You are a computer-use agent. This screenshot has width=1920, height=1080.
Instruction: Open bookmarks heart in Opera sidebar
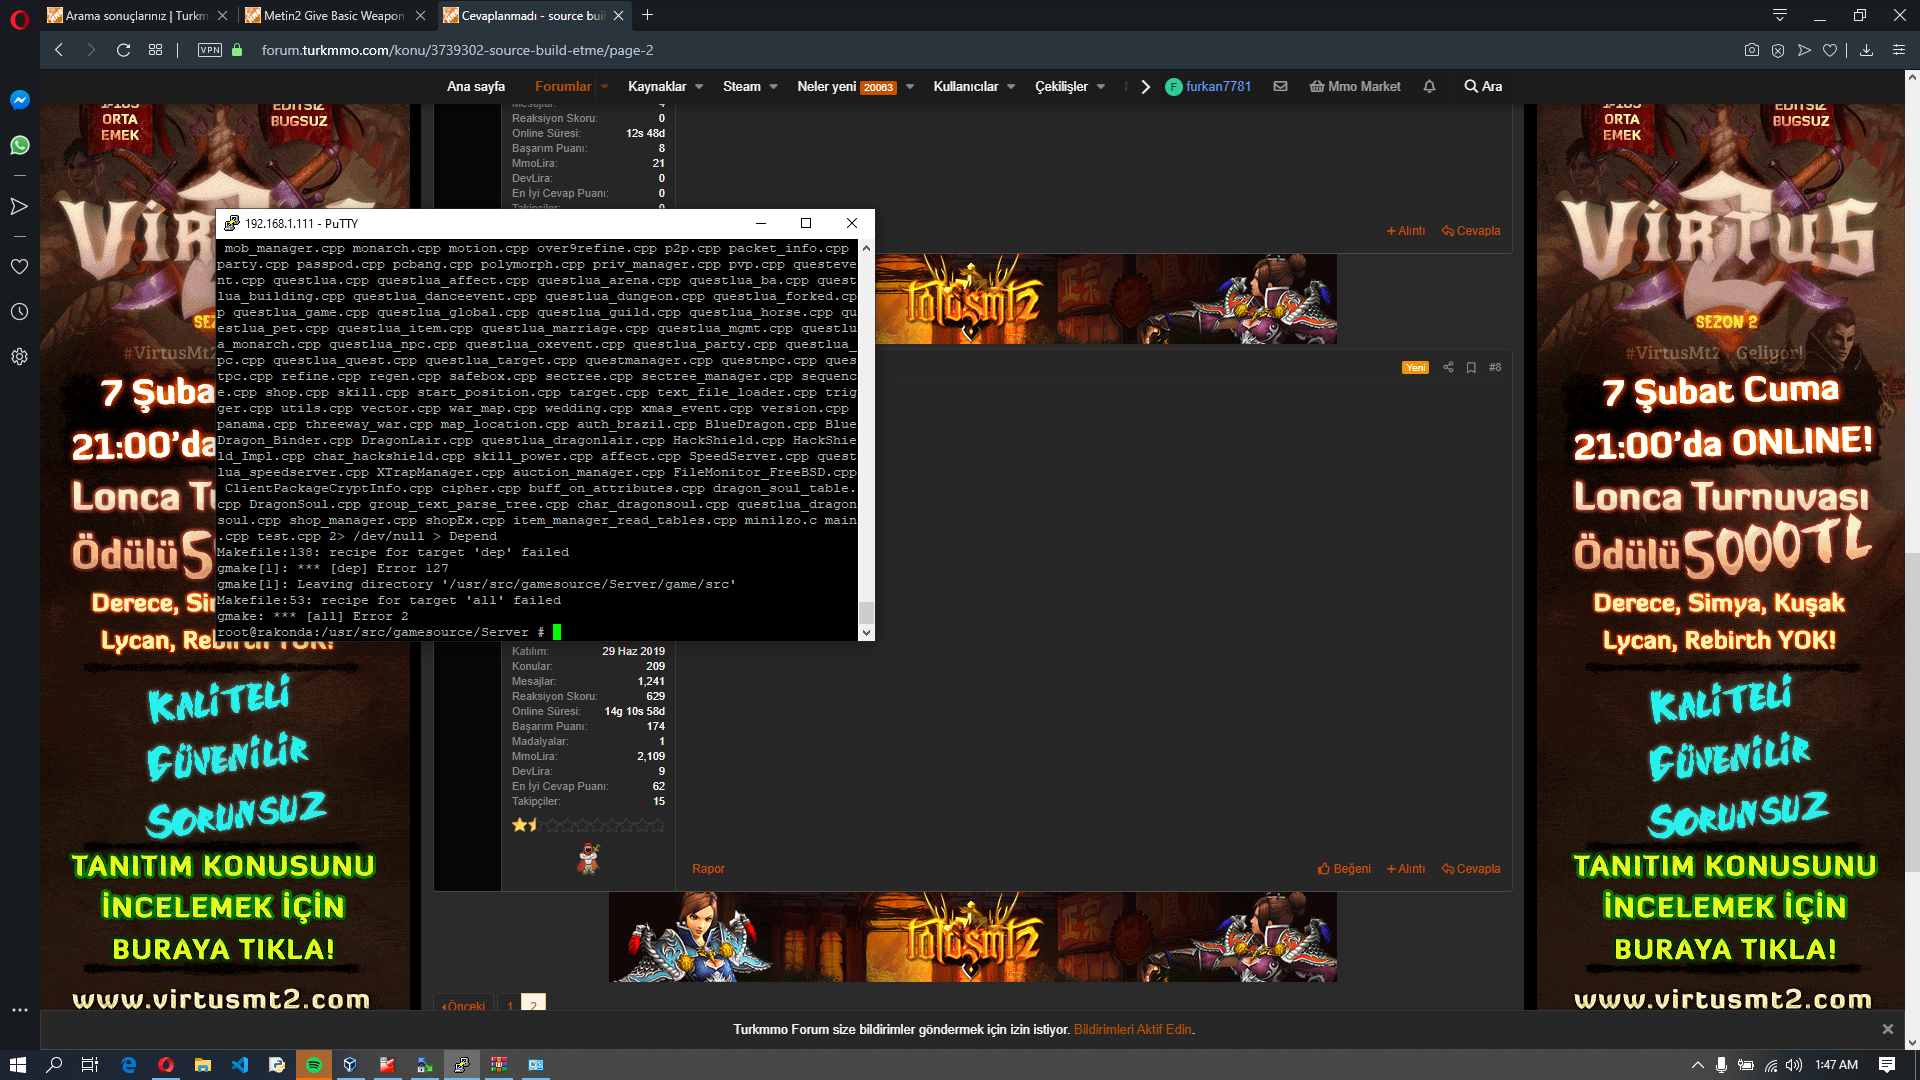pos(19,267)
